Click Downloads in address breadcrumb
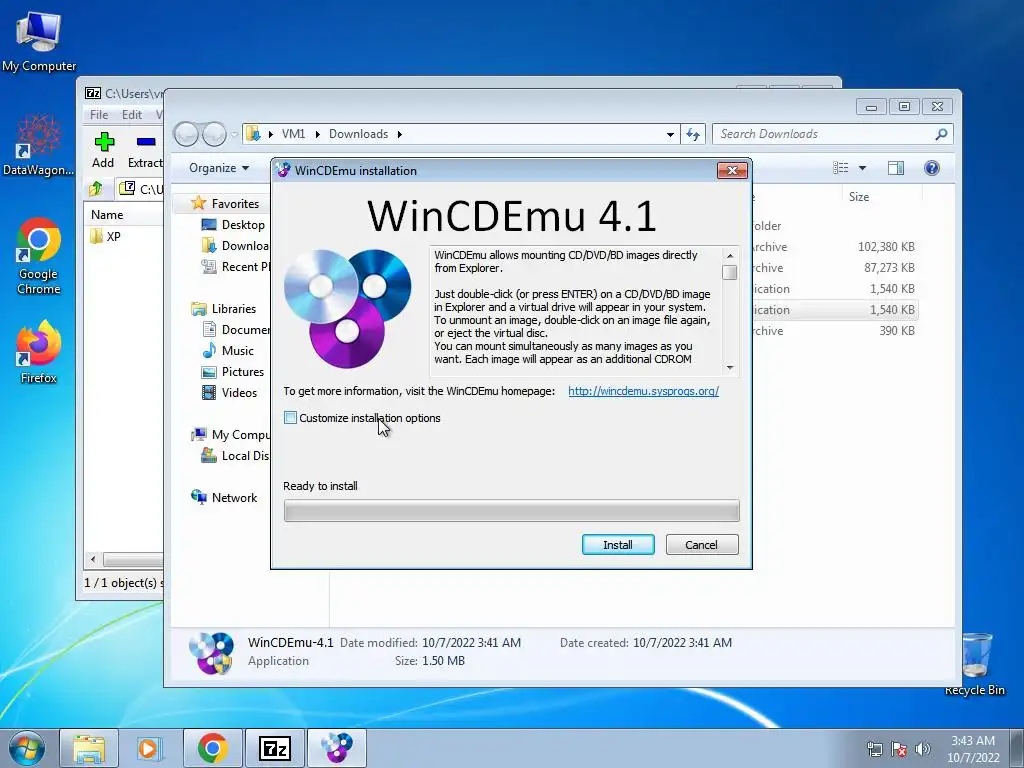This screenshot has width=1024, height=768. coord(359,134)
